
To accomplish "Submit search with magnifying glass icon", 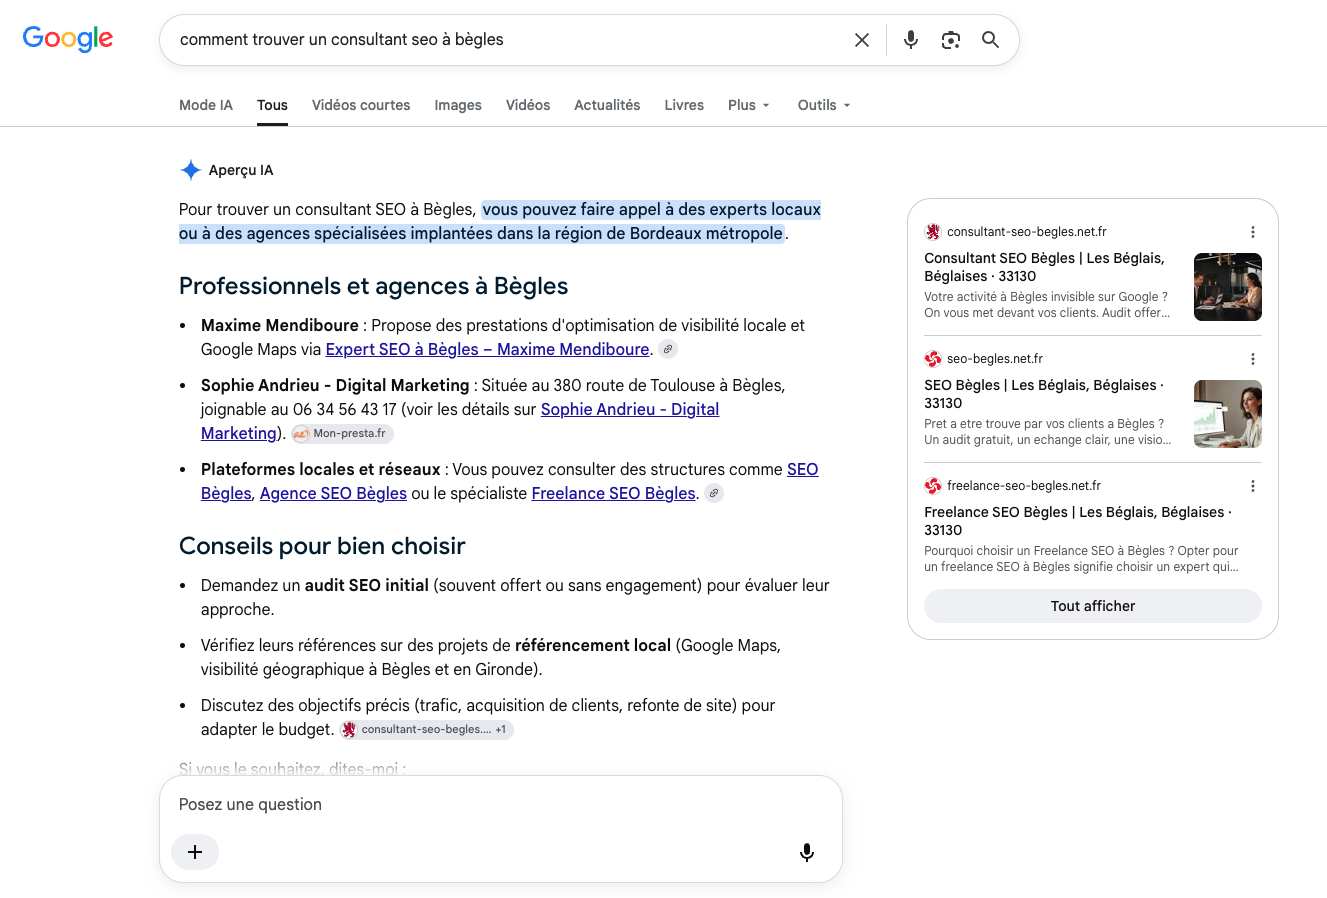I will click(x=990, y=40).
